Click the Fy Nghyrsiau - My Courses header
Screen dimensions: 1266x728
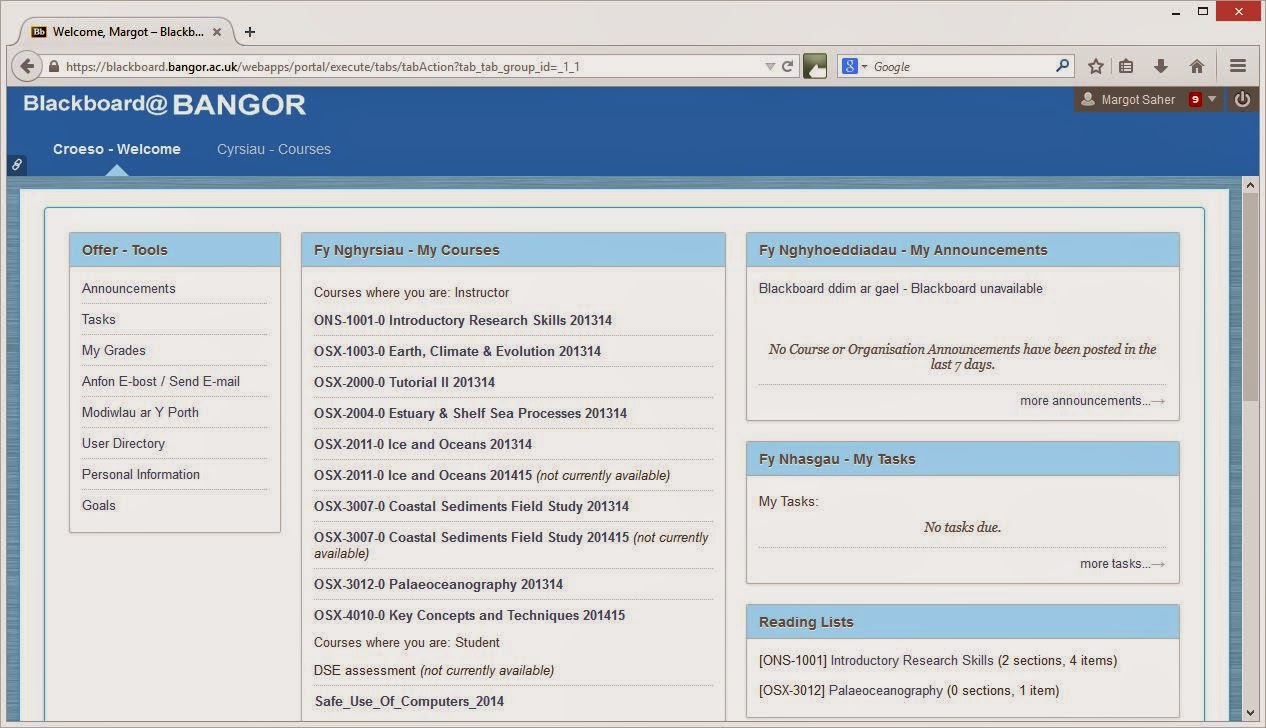pos(513,250)
